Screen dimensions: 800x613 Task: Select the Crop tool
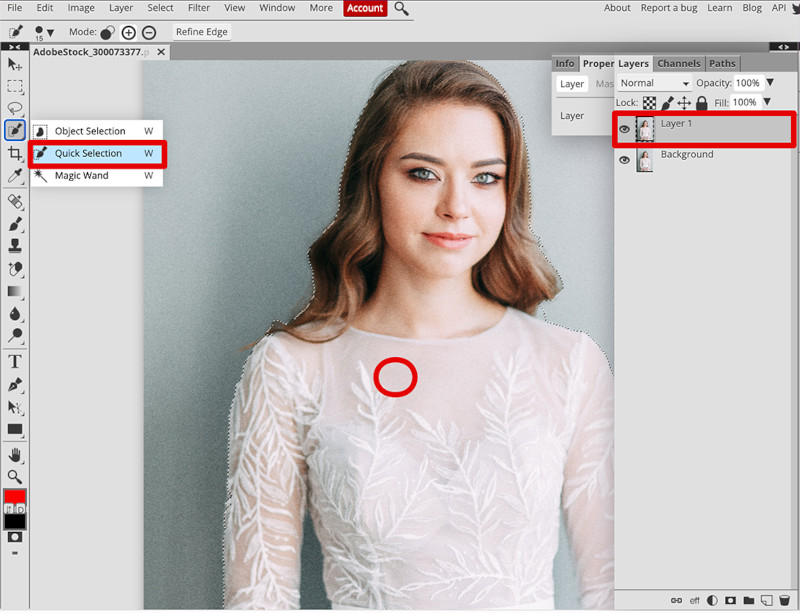tap(14, 153)
